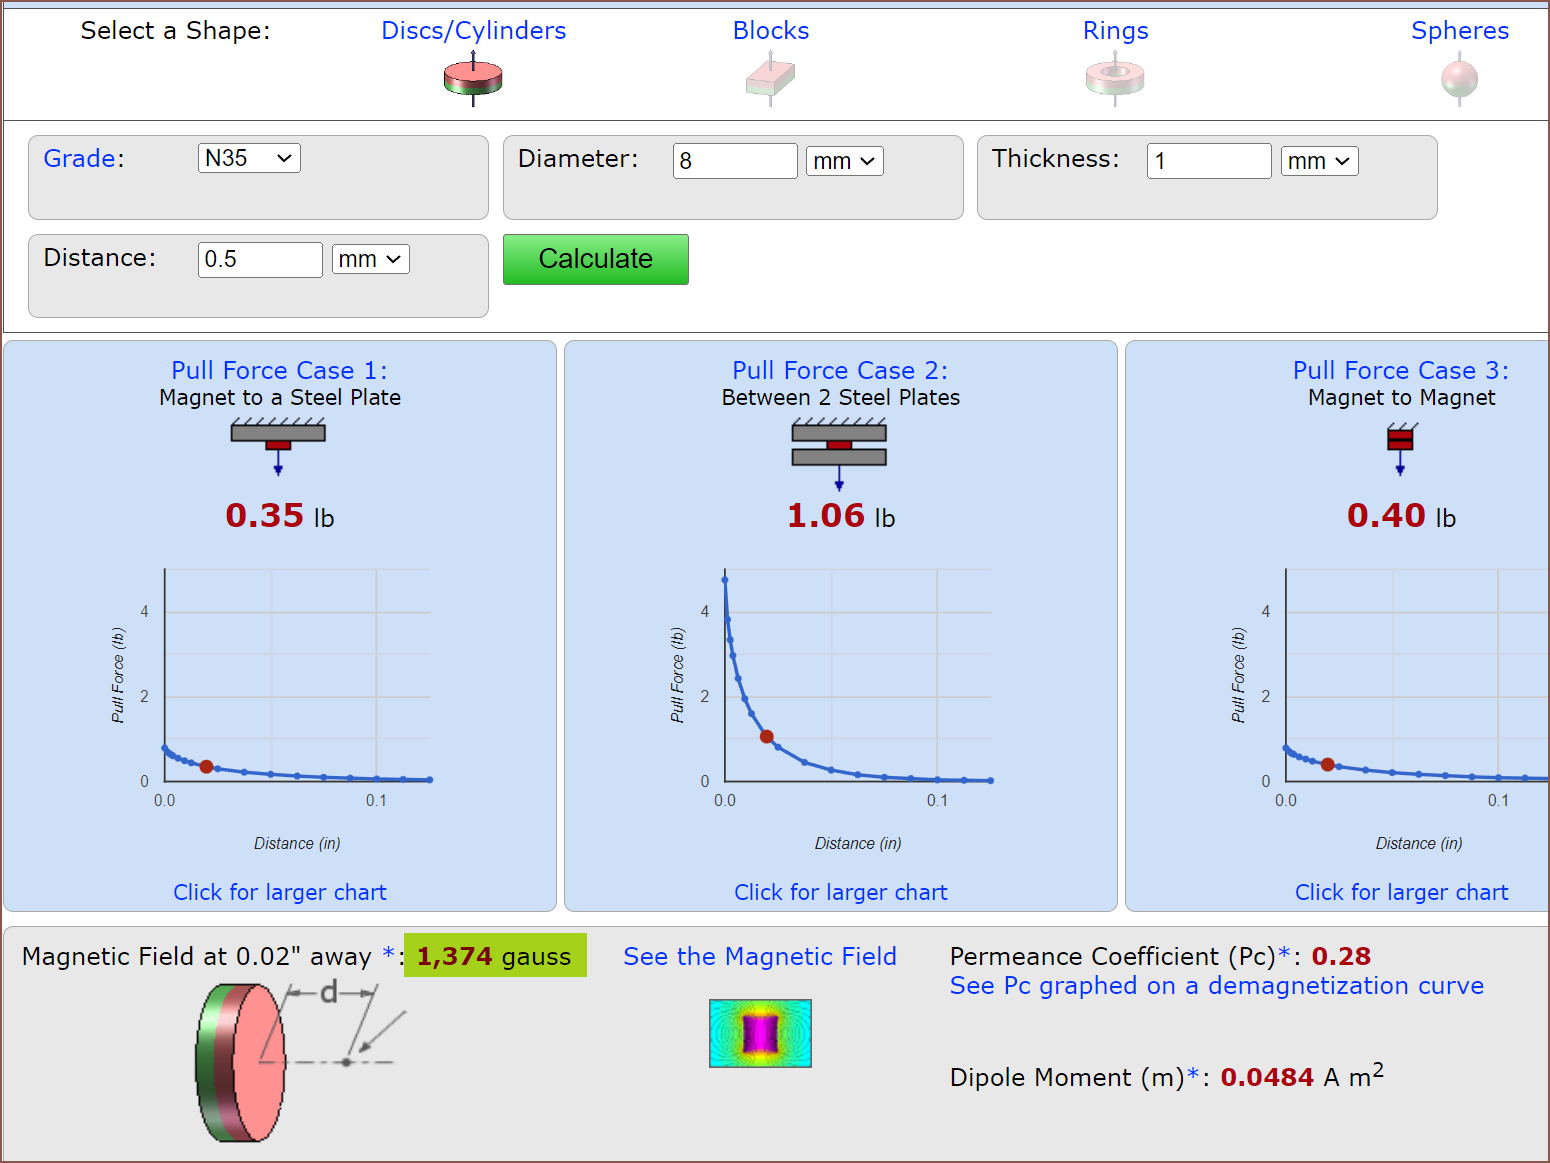The height and width of the screenshot is (1163, 1550).
Task: Select the Spheres magnet shape icon
Action: click(1459, 79)
